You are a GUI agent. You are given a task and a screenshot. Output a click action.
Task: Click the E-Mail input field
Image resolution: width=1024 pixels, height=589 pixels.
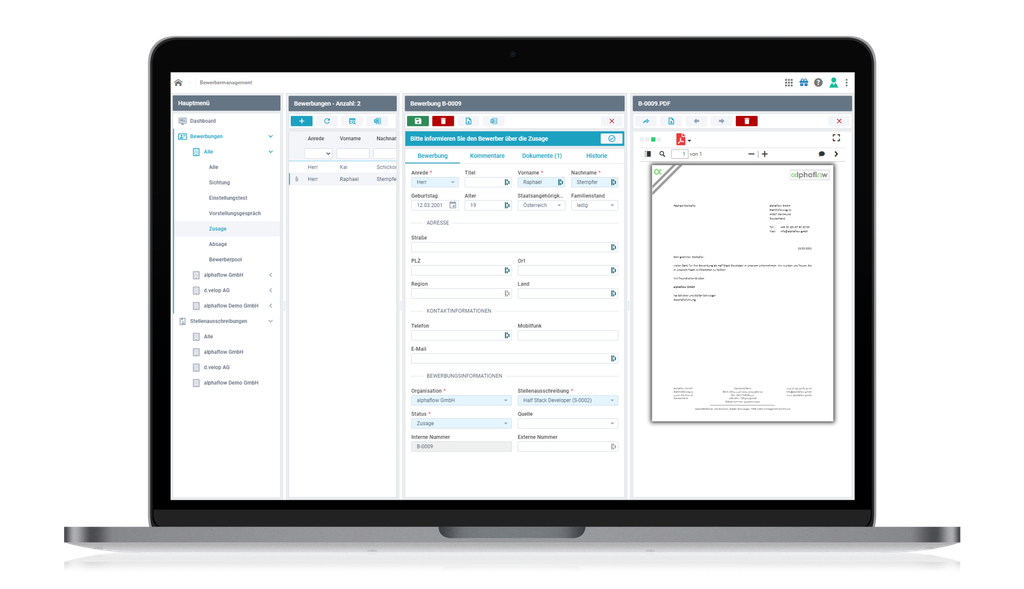(x=515, y=358)
